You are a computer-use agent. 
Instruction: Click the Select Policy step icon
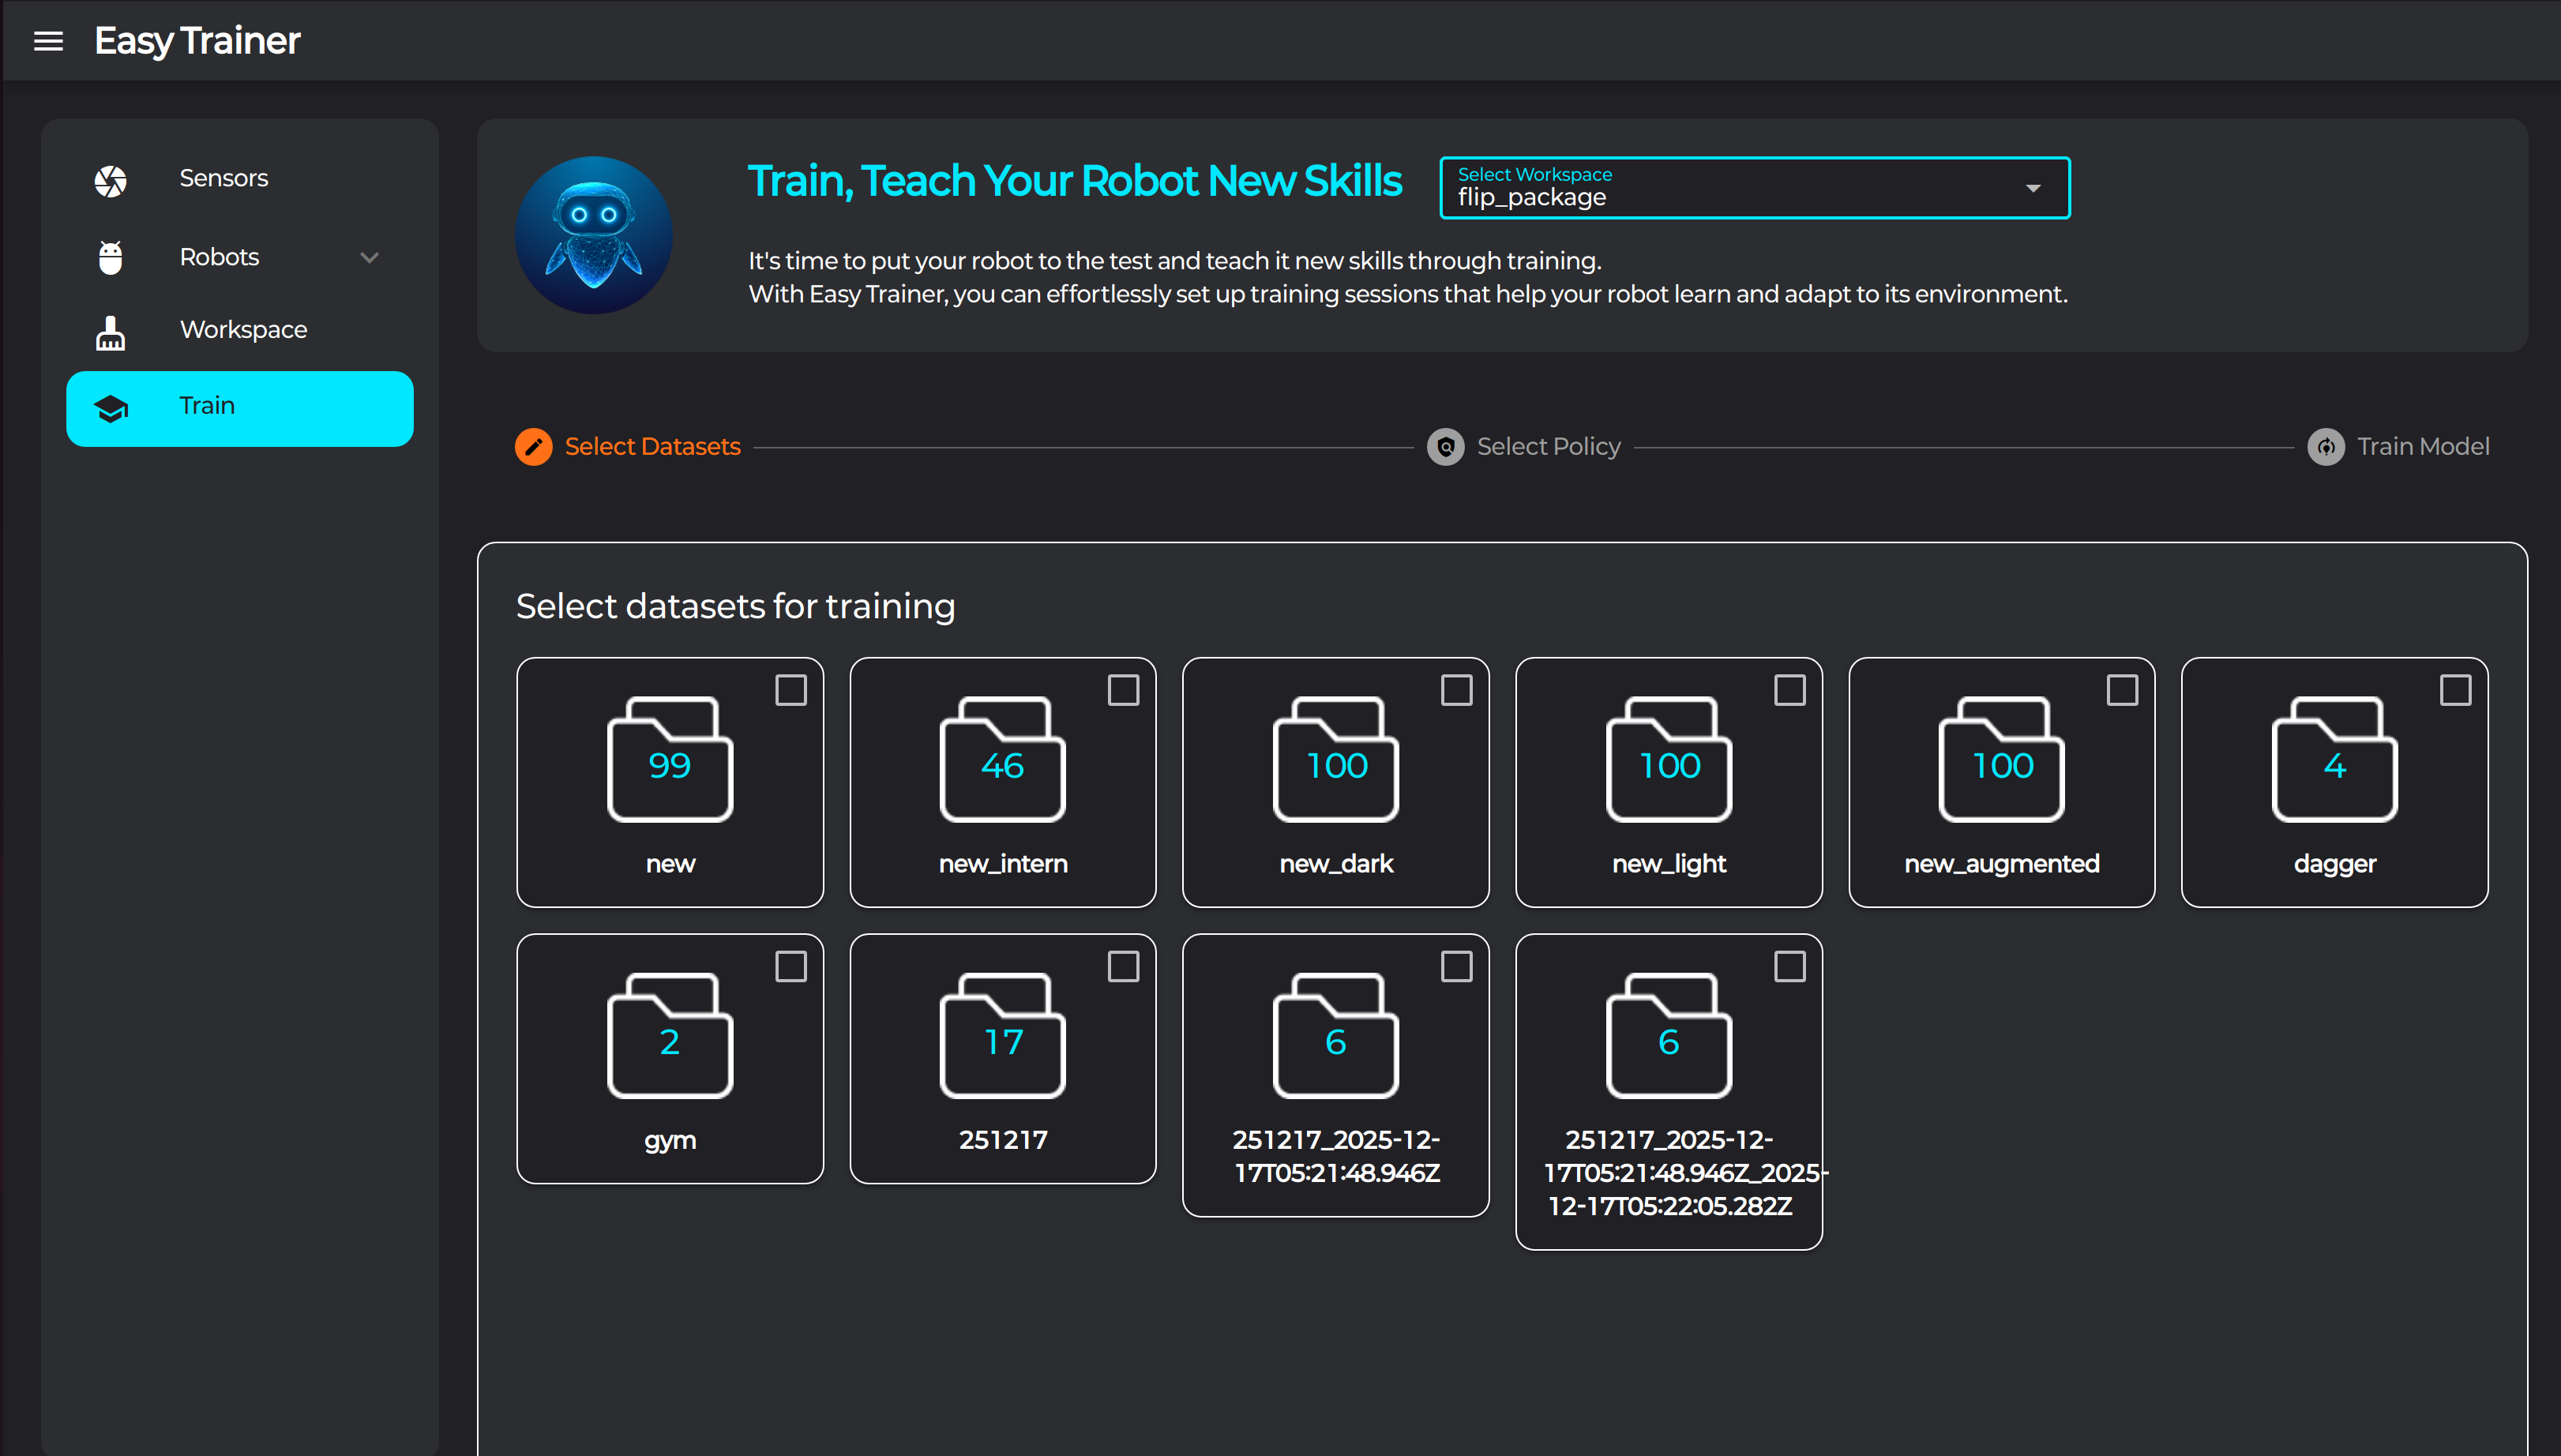pos(1445,447)
